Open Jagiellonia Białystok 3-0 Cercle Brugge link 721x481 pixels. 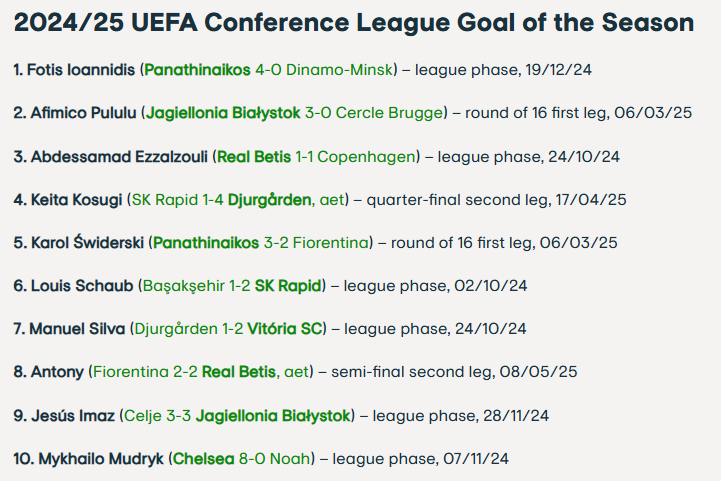coord(295,113)
